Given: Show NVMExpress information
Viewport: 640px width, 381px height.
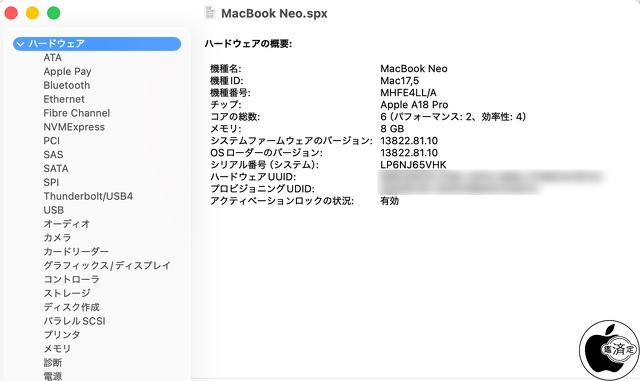Looking at the screenshot, I should (74, 127).
